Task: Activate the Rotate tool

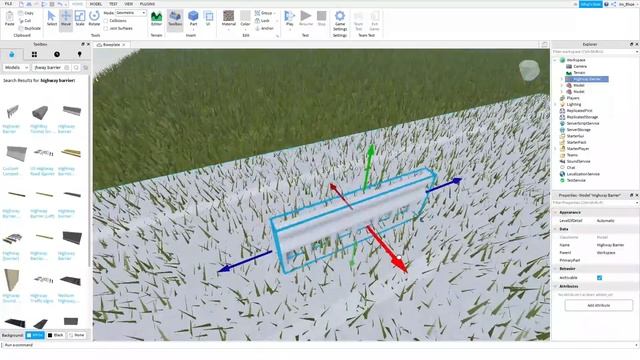Action: (x=94, y=19)
